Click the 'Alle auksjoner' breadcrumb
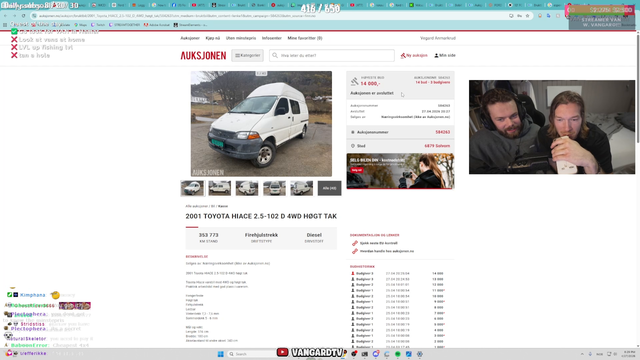 pos(197,206)
